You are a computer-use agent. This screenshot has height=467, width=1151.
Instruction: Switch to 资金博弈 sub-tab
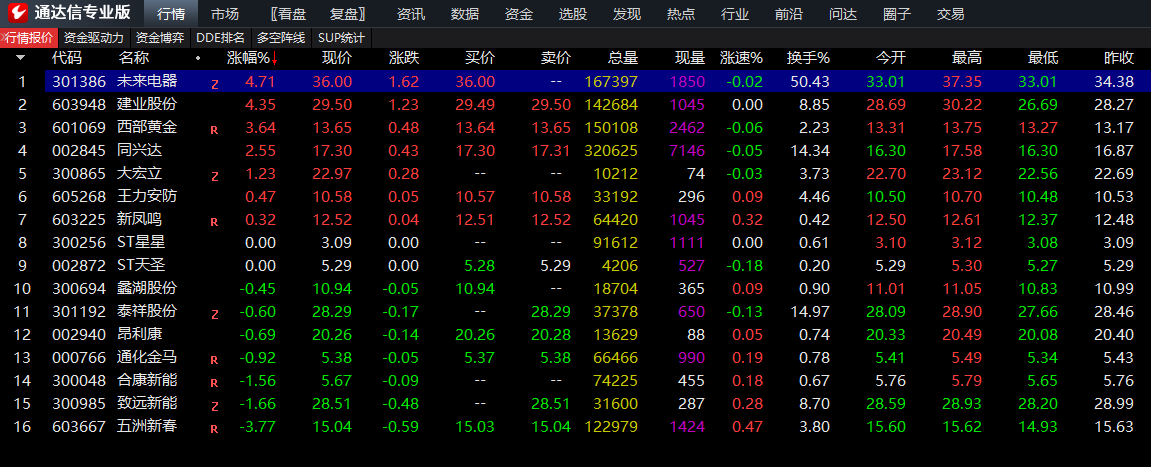tap(160, 38)
